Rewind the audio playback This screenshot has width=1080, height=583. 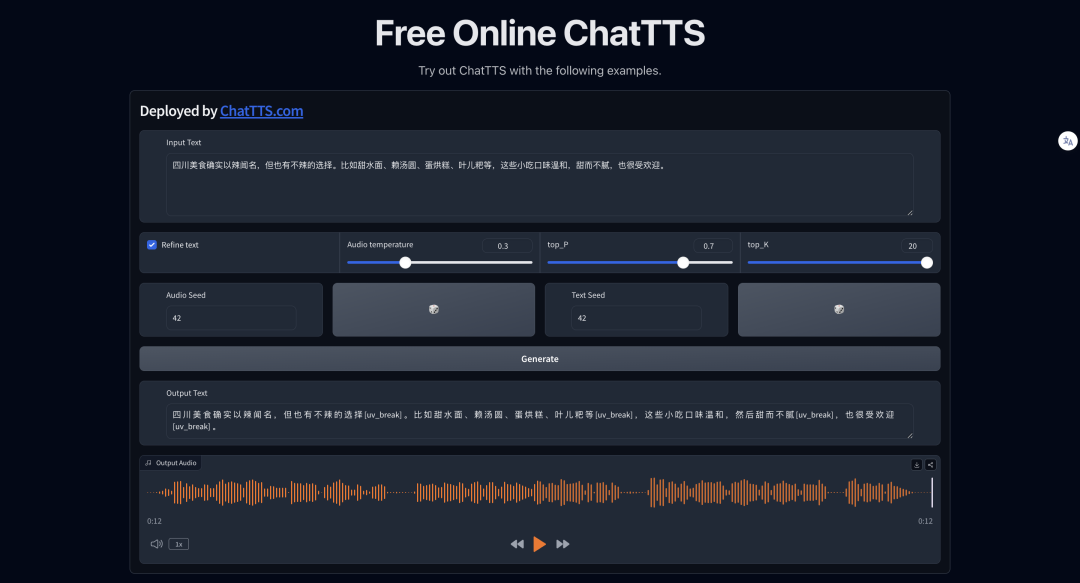517,544
